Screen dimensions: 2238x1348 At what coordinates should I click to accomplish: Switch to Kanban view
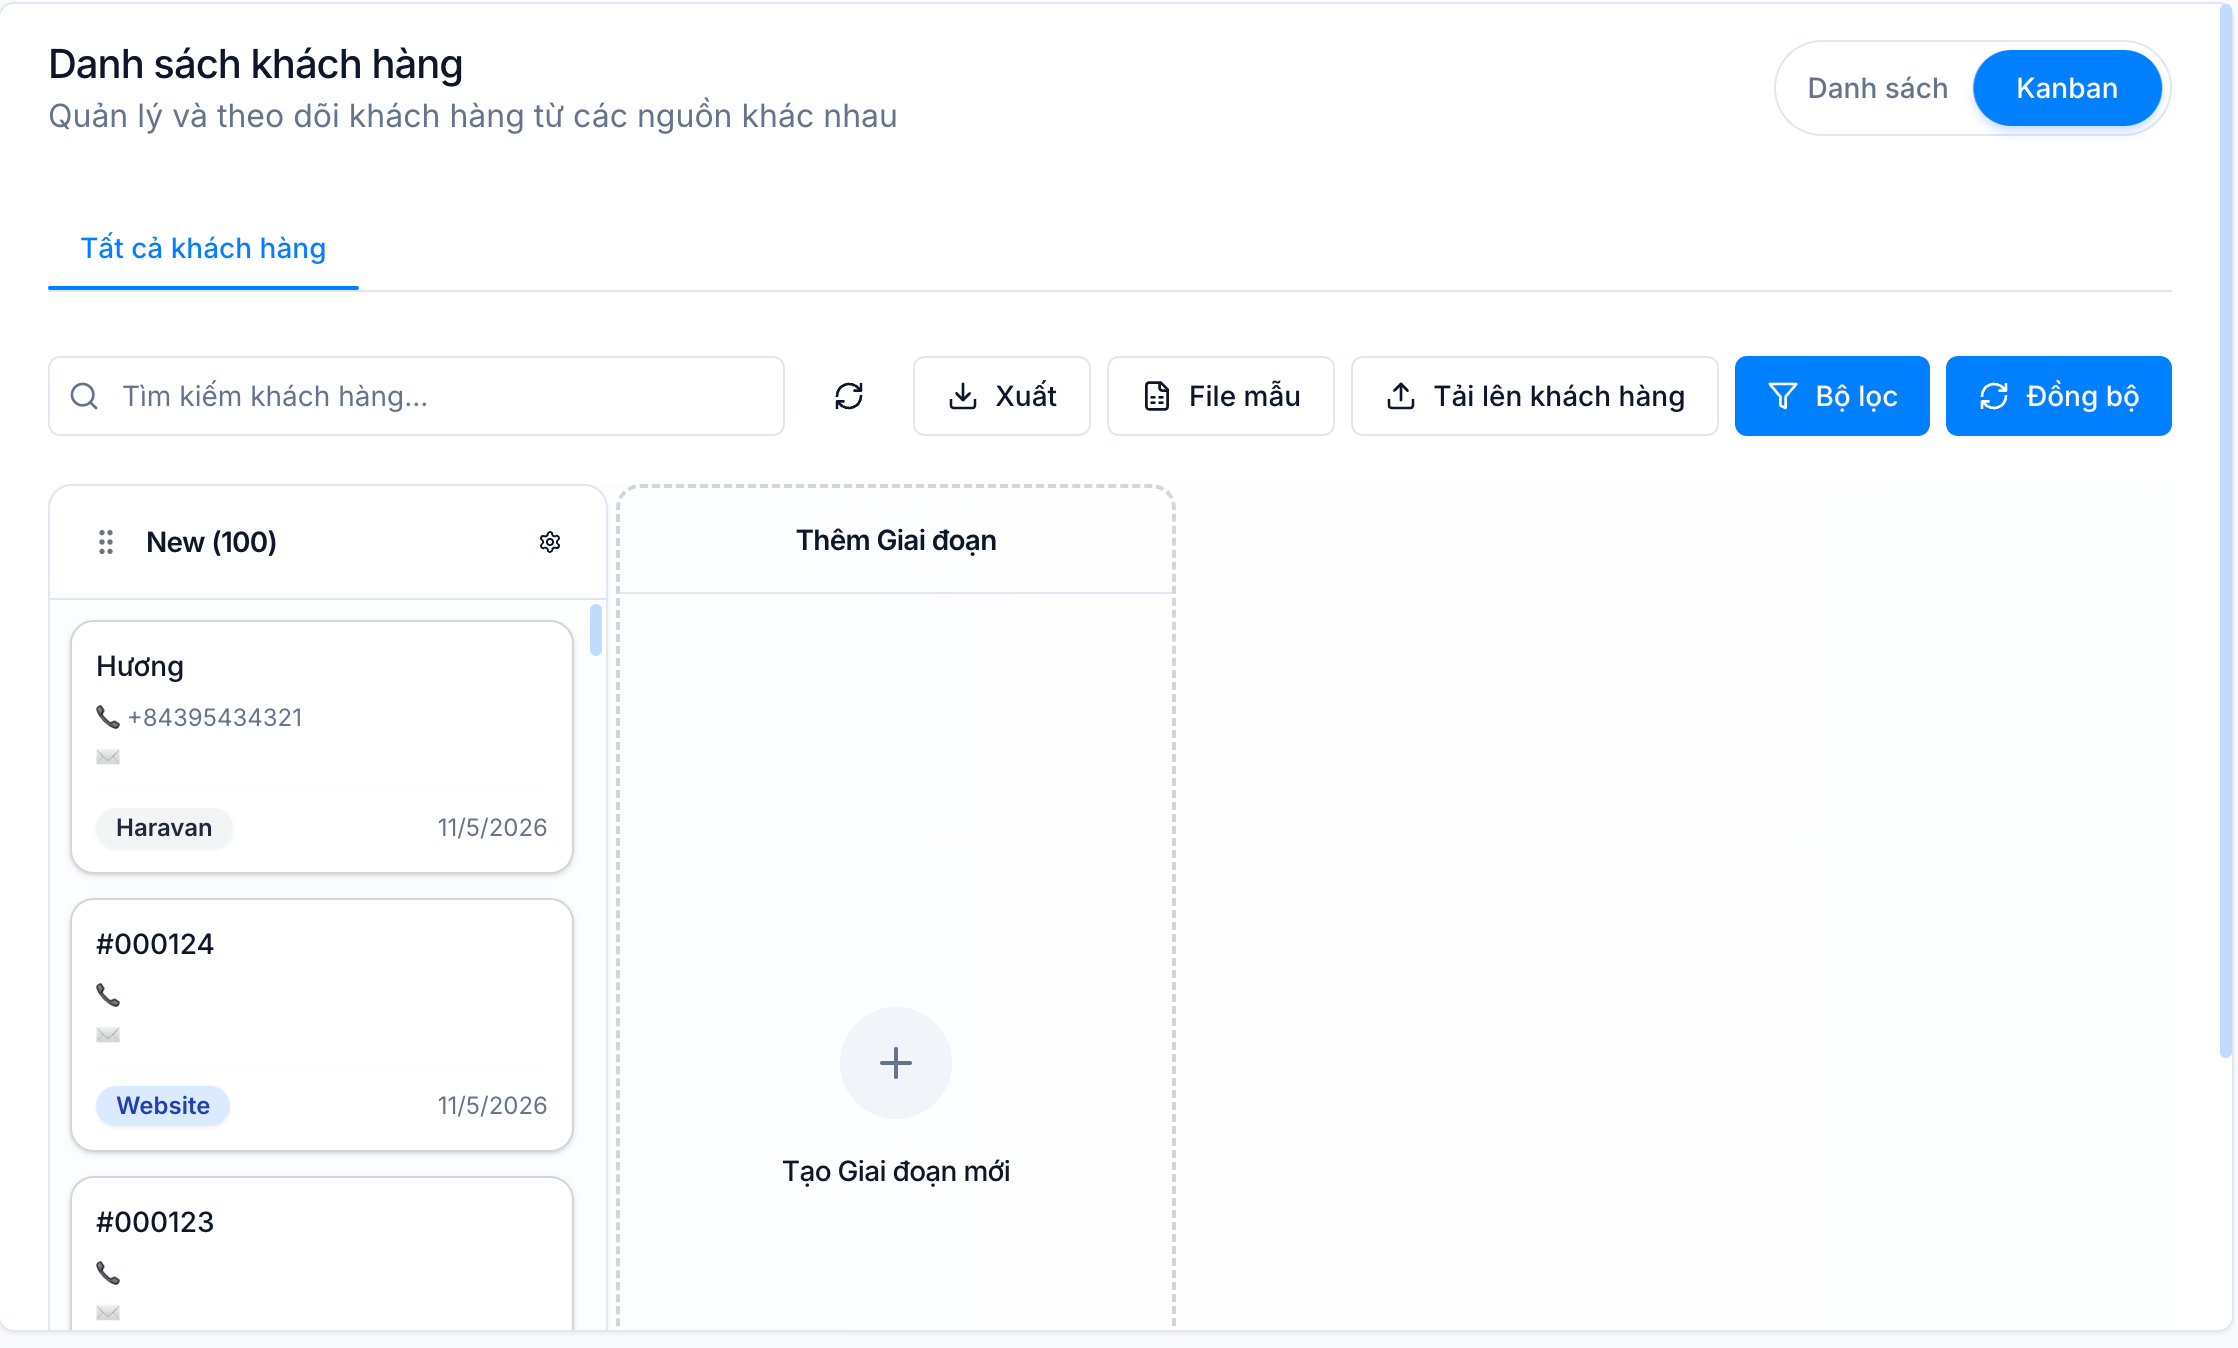click(2067, 88)
